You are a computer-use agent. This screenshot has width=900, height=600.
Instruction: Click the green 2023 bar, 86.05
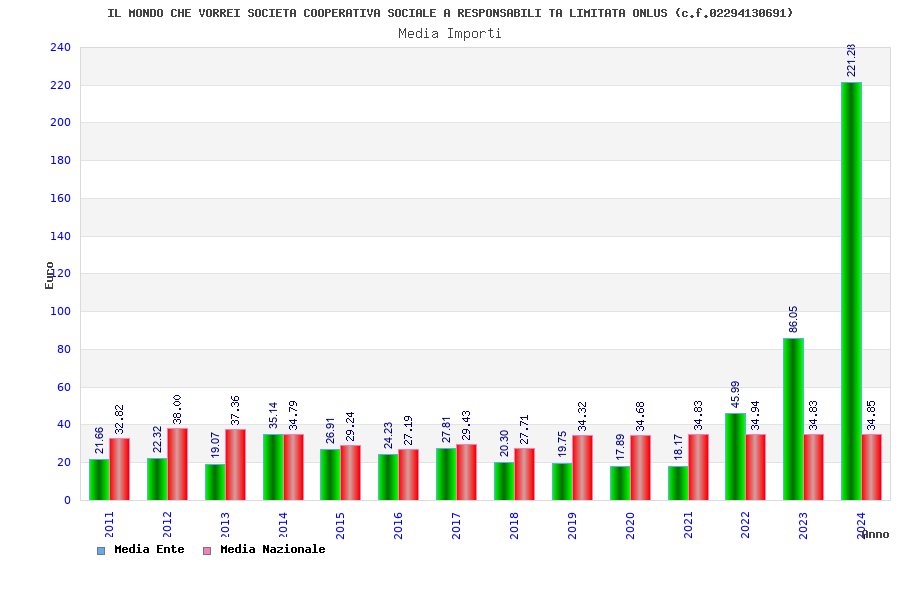pos(793,419)
